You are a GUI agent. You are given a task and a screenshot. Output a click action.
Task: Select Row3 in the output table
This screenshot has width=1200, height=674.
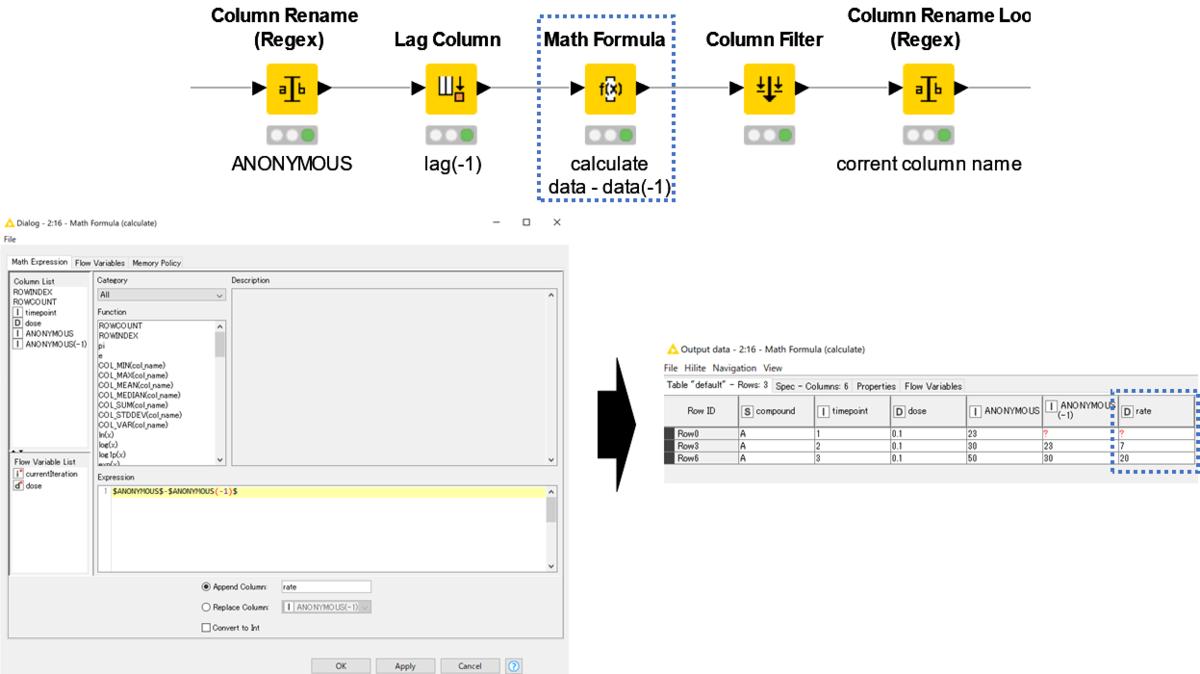[688, 445]
